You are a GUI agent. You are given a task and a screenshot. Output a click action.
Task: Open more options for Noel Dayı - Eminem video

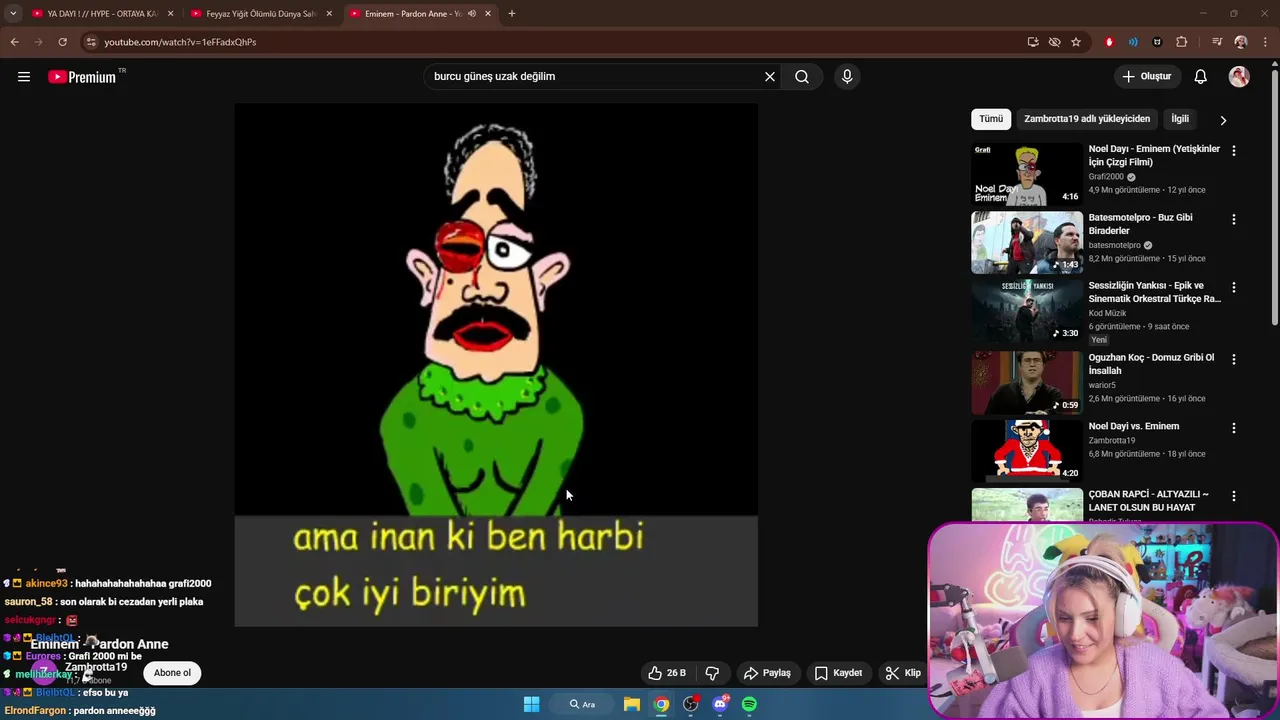(x=1233, y=151)
